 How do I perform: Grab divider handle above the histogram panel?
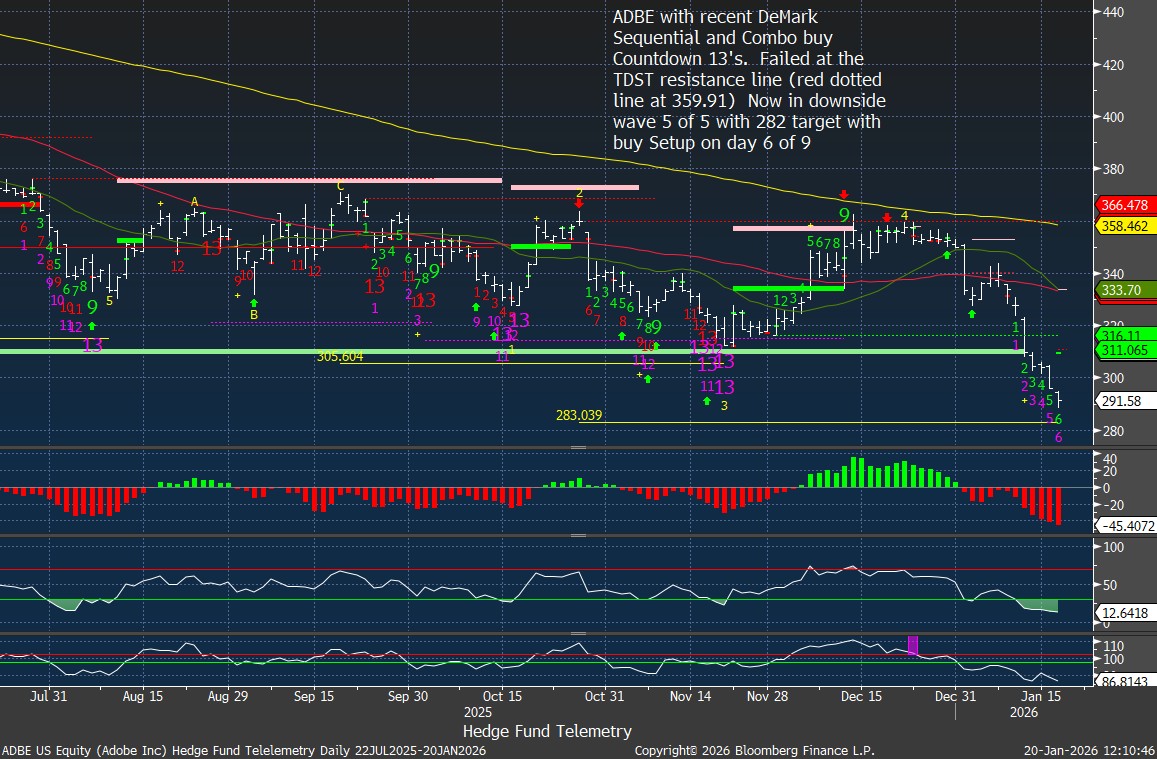pos(577,449)
